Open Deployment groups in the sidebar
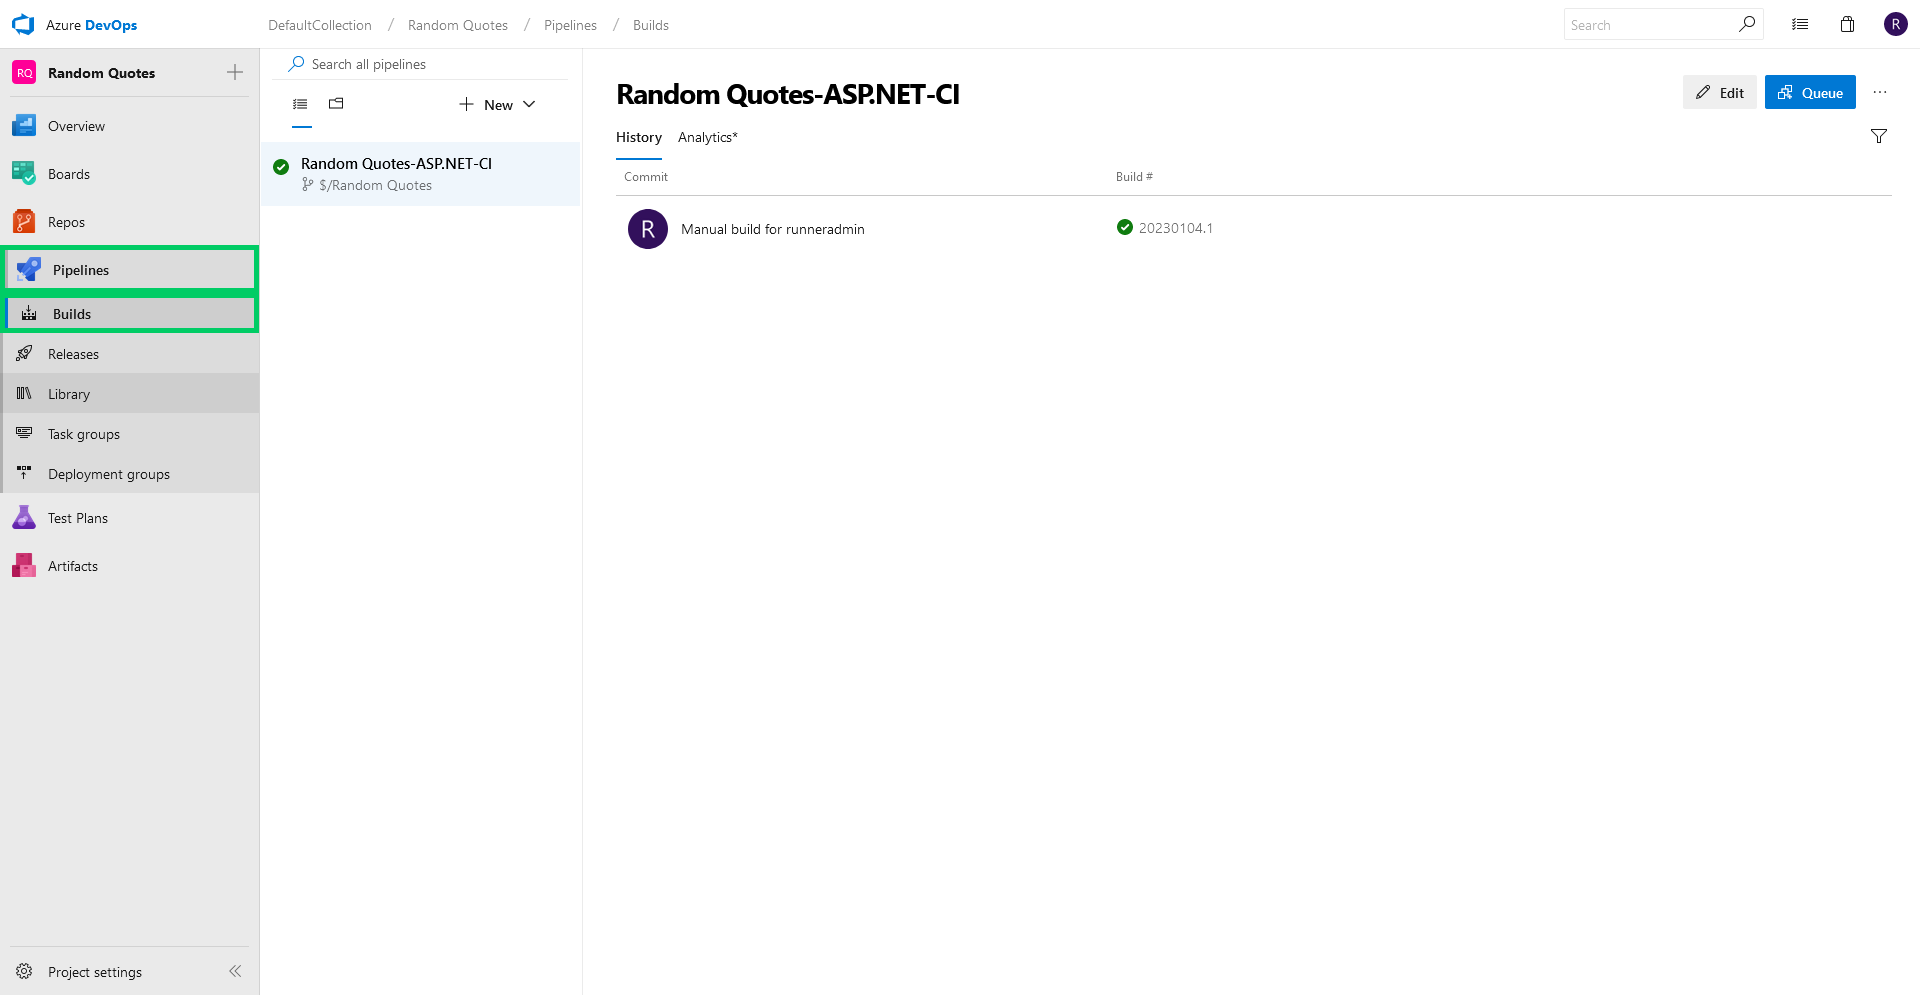The image size is (1920, 995). (130, 474)
